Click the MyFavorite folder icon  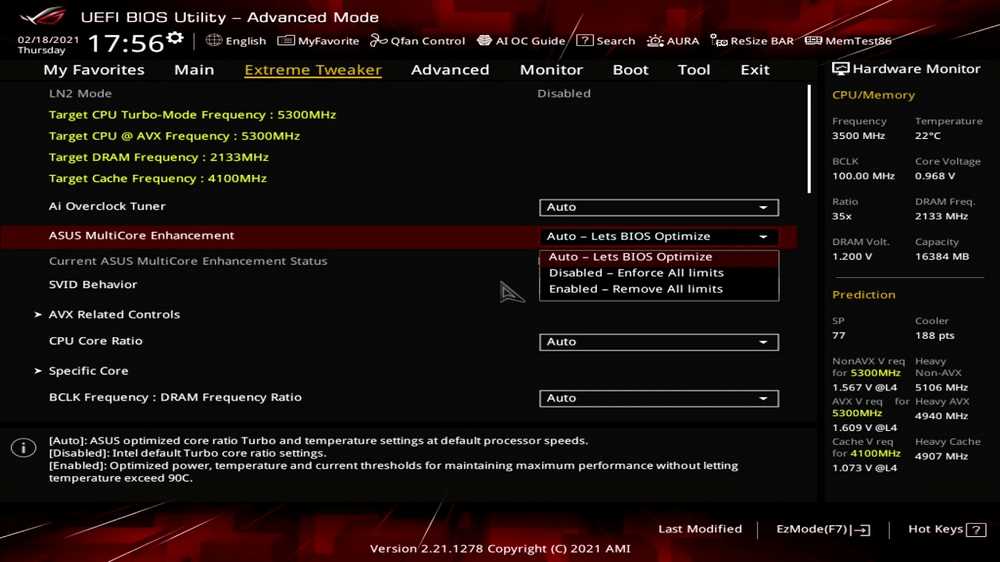286,40
